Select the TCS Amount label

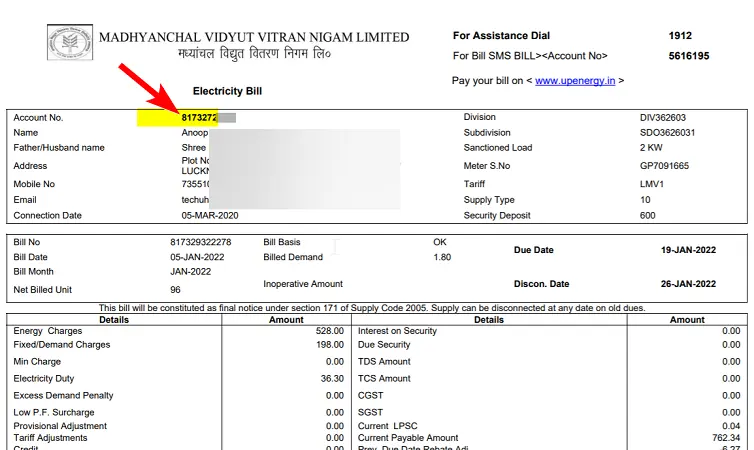[384, 379]
